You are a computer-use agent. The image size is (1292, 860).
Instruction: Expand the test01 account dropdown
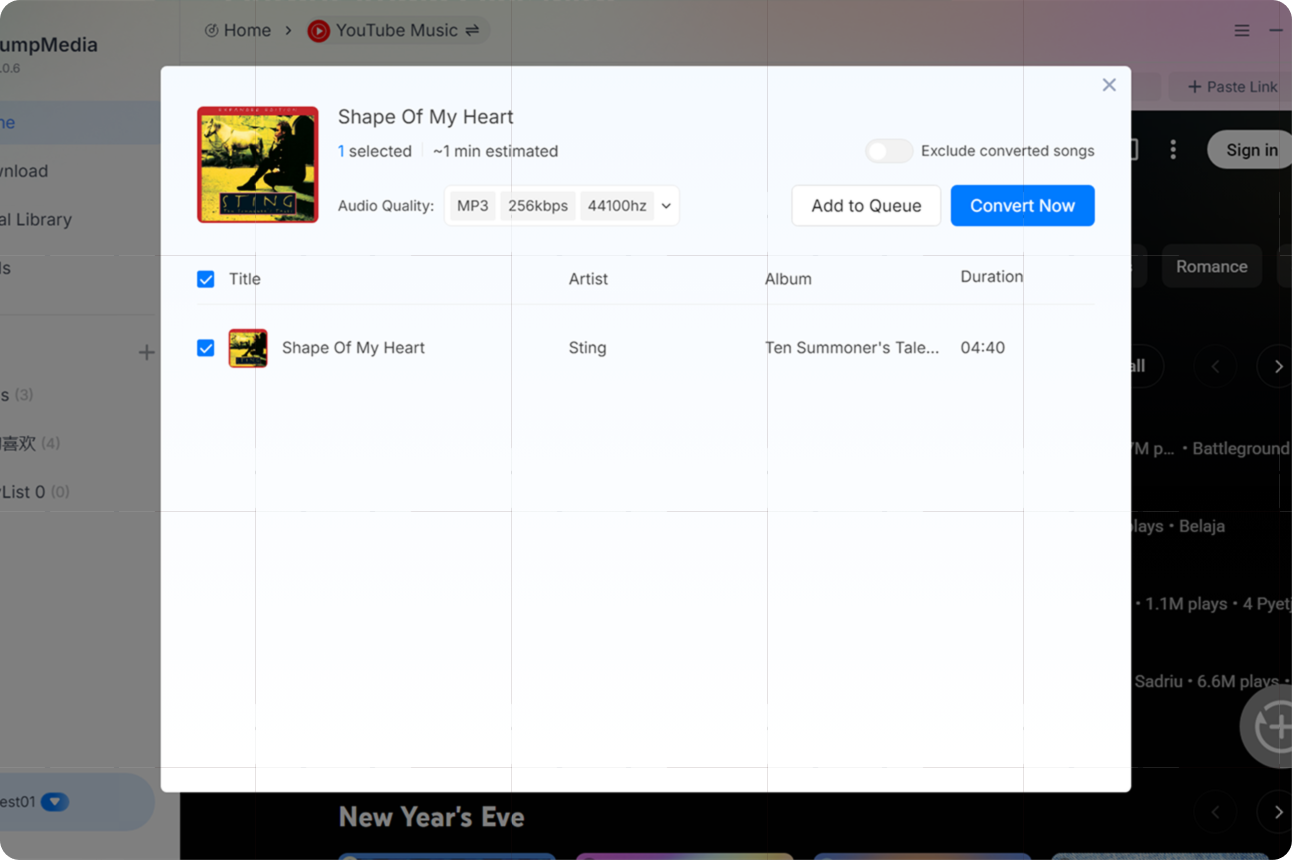pyautogui.click(x=57, y=802)
